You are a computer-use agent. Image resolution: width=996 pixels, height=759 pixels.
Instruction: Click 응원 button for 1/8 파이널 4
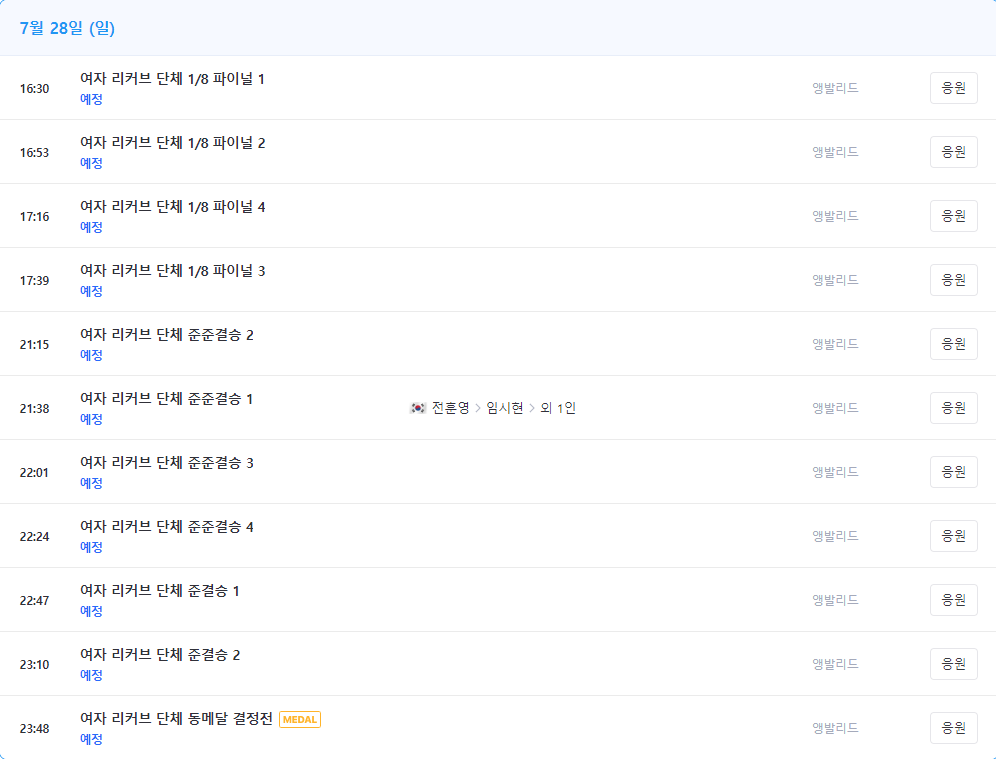tap(953, 216)
